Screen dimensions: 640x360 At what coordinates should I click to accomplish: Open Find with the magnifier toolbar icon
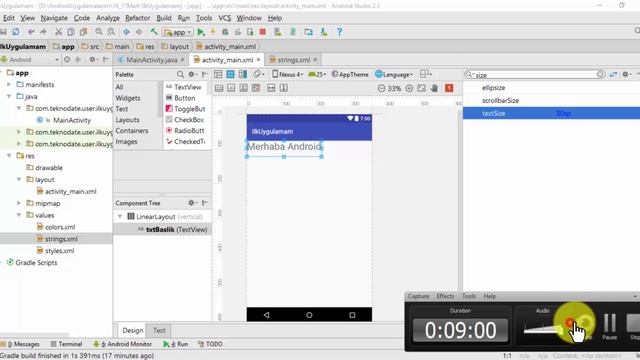(99, 31)
